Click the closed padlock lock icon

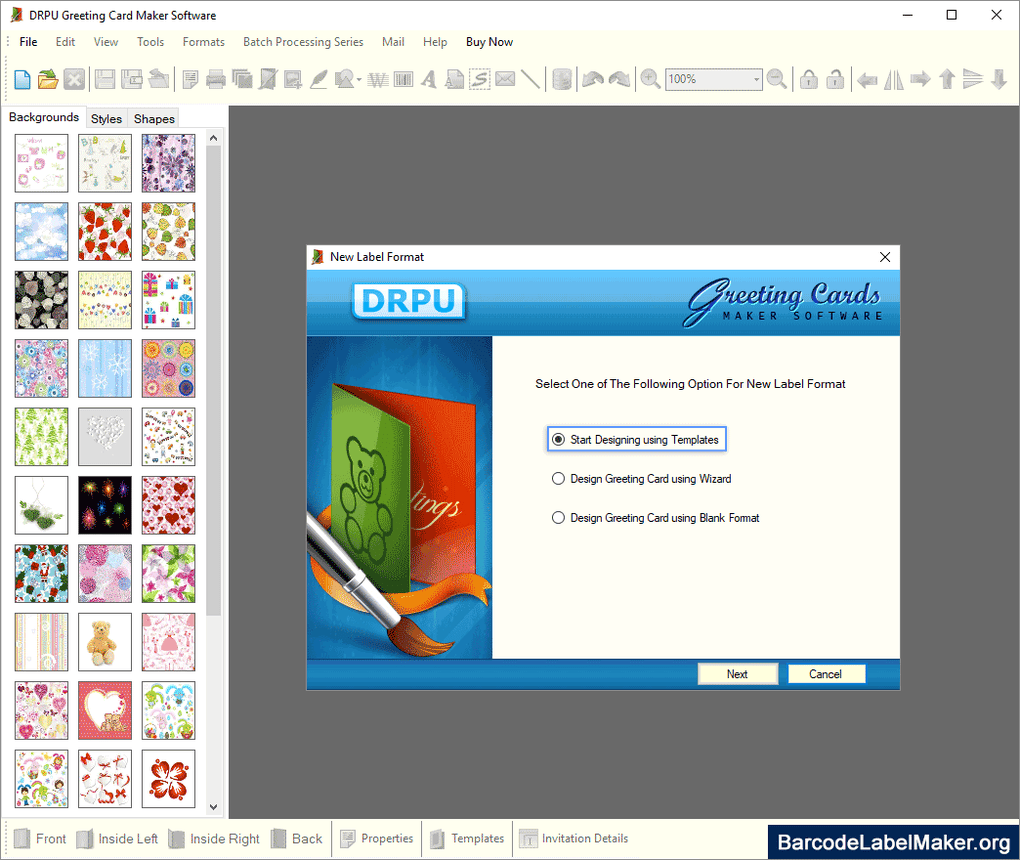(x=809, y=79)
